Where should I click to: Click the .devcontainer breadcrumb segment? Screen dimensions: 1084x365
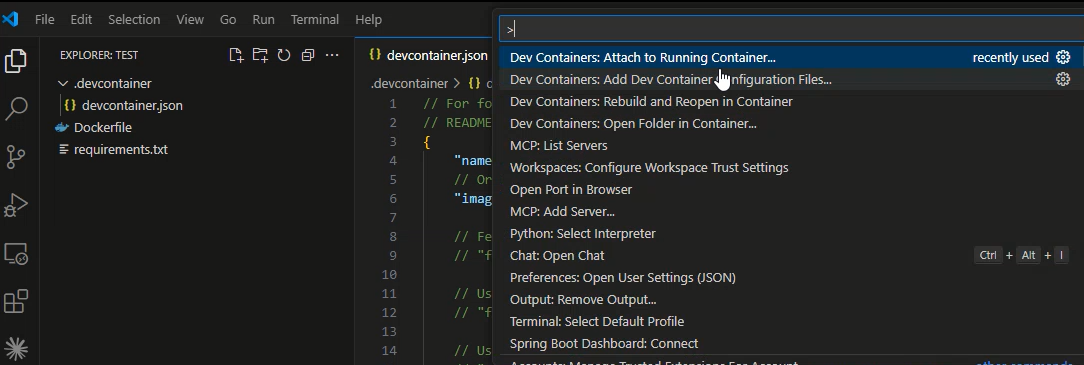coord(409,84)
